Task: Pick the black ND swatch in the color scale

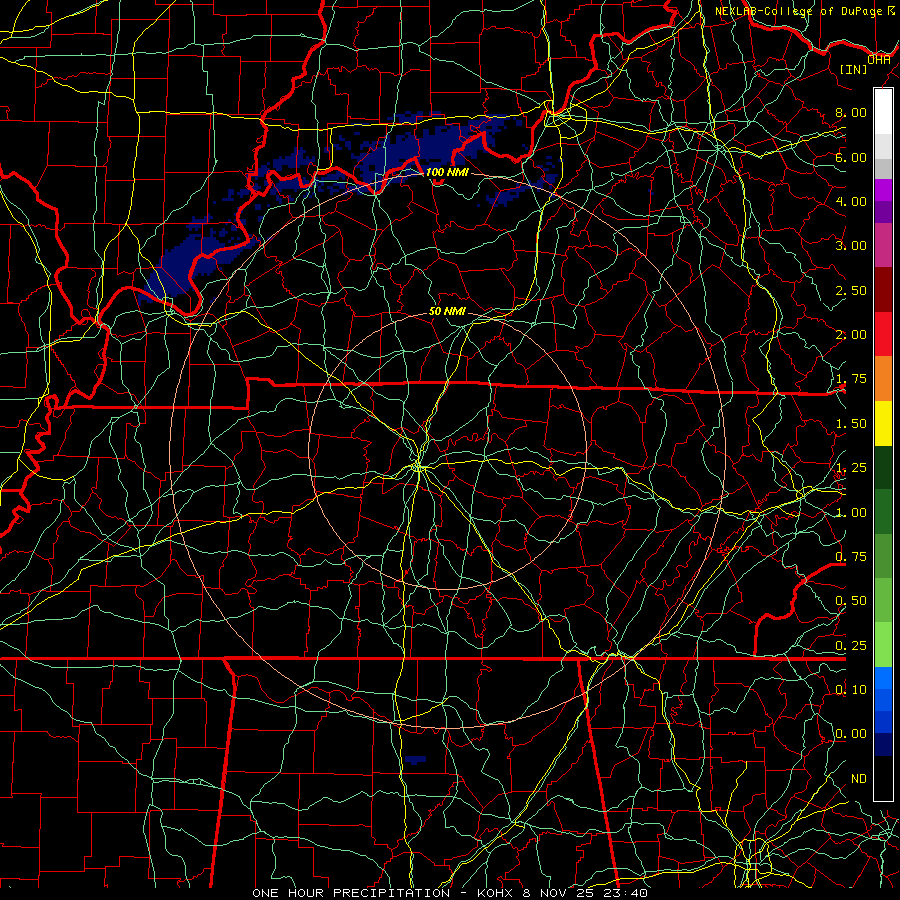Action: pos(883,778)
